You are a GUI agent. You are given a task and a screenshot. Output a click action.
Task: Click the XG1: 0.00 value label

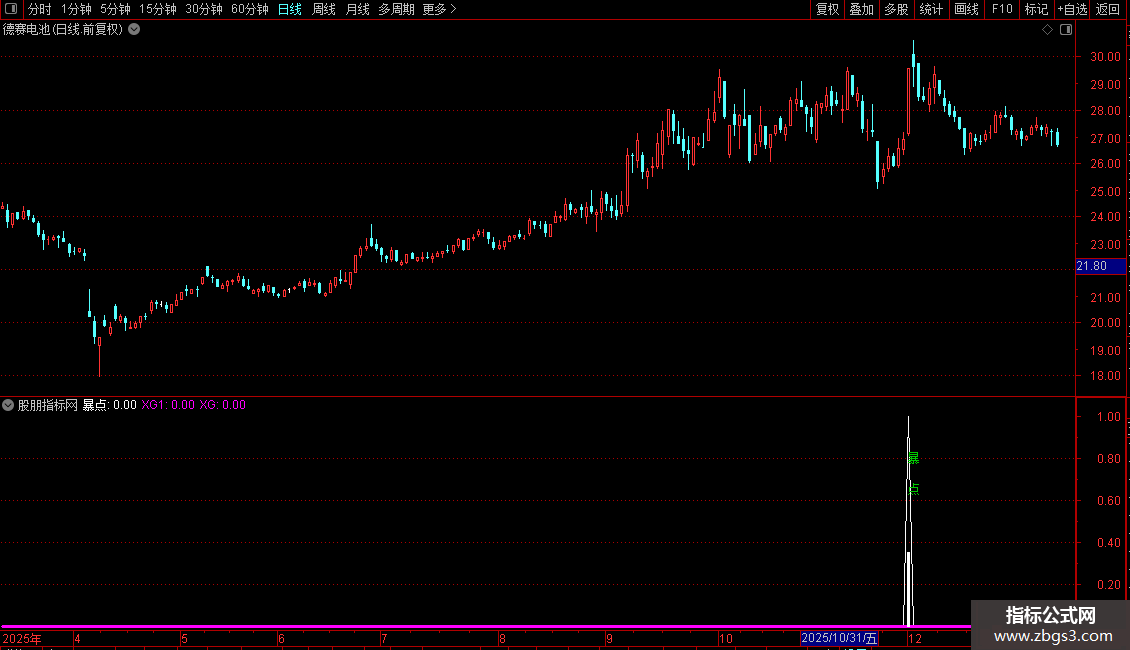(x=168, y=405)
